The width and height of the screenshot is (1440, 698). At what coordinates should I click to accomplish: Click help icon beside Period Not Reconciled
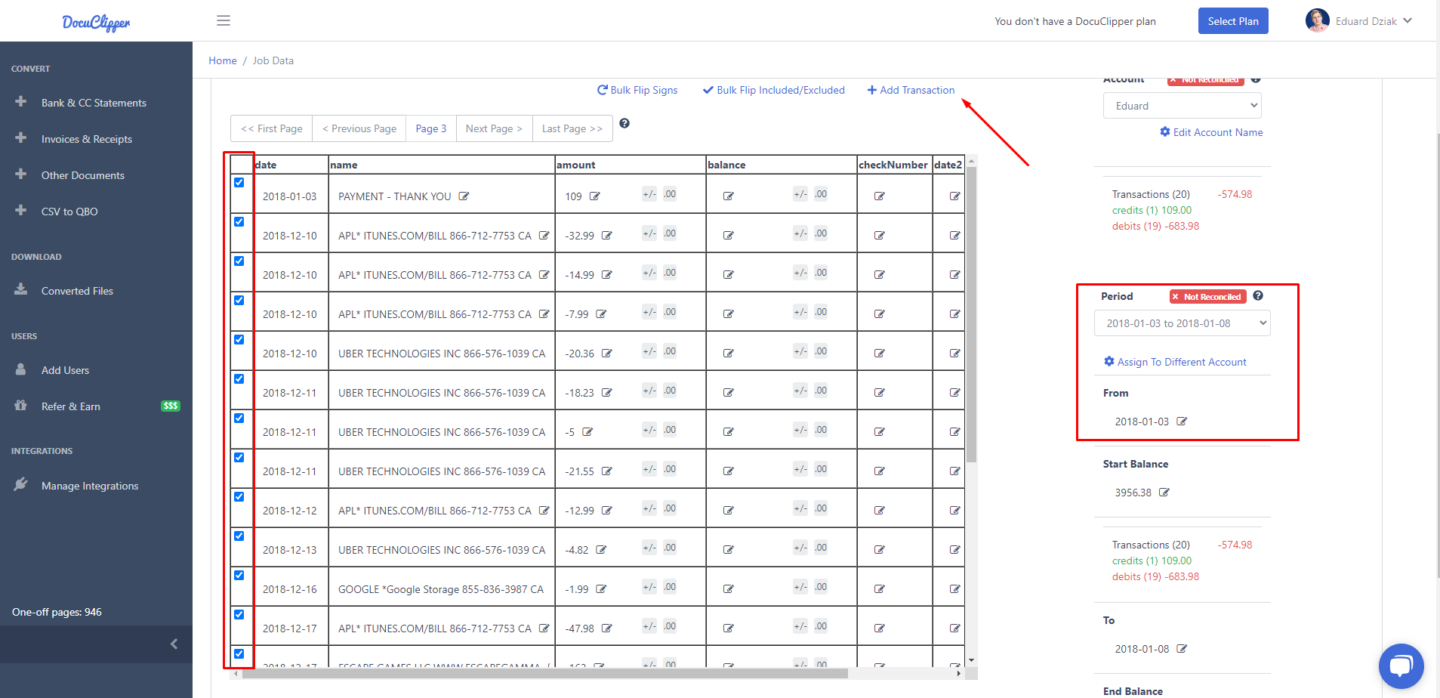click(1258, 296)
